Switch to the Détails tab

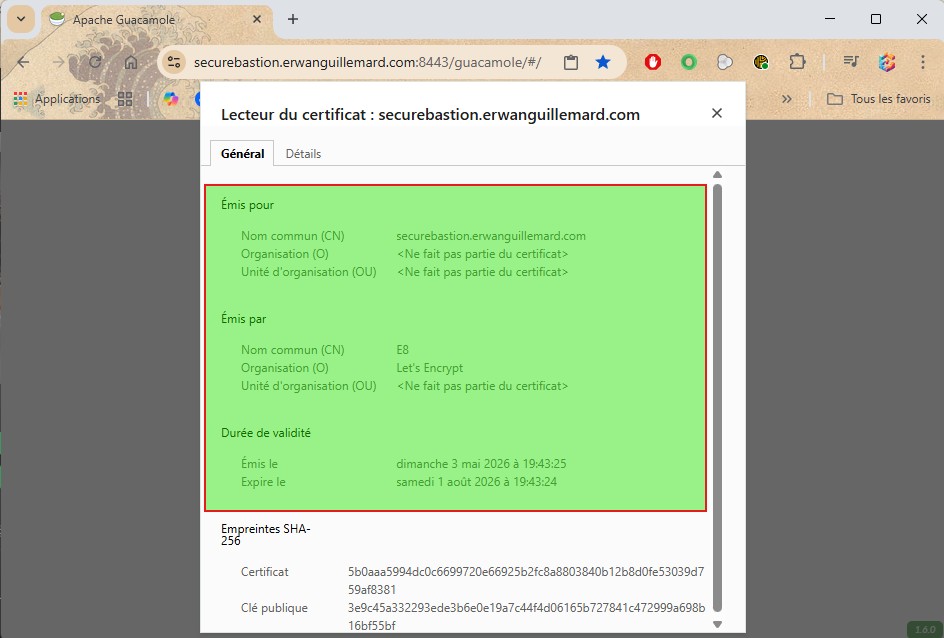[303, 153]
